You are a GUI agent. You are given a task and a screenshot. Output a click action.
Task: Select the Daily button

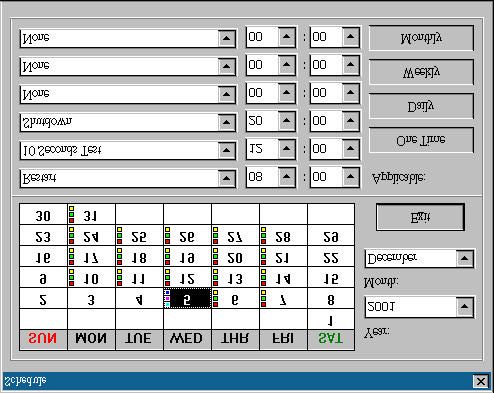pos(421,106)
